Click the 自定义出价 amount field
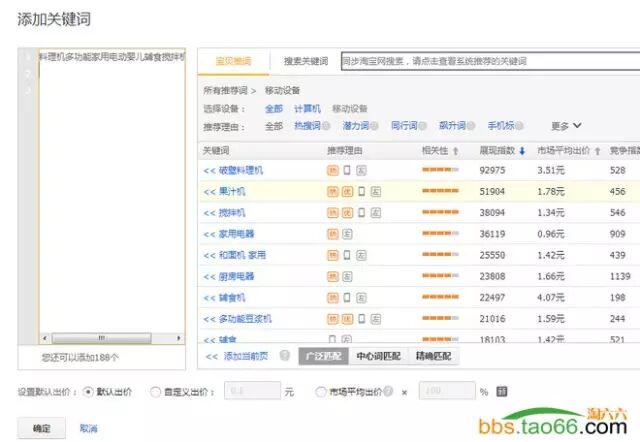Viewport: 640px width, 442px height. (252, 391)
